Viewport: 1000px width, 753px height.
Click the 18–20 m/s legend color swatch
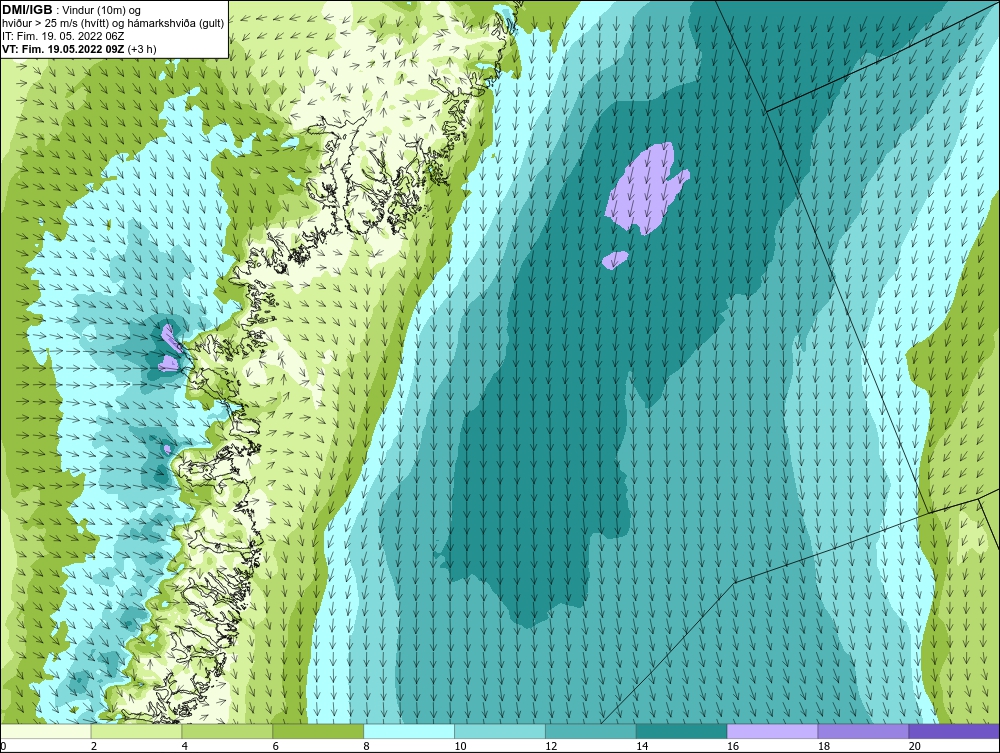tap(863, 731)
